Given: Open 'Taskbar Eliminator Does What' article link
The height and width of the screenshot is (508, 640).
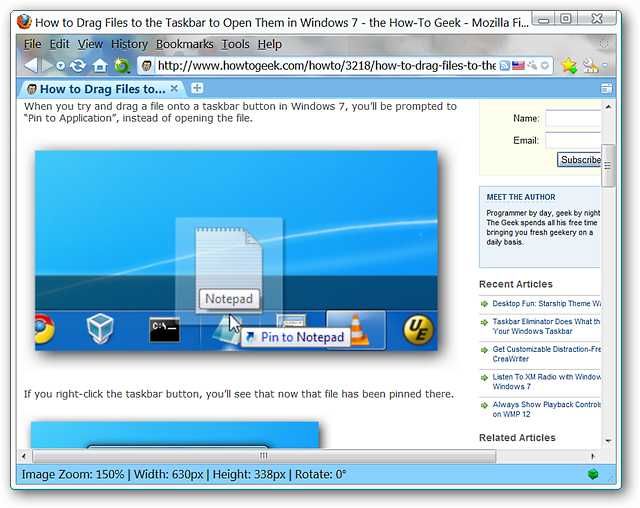Looking at the screenshot, I should point(546,326).
